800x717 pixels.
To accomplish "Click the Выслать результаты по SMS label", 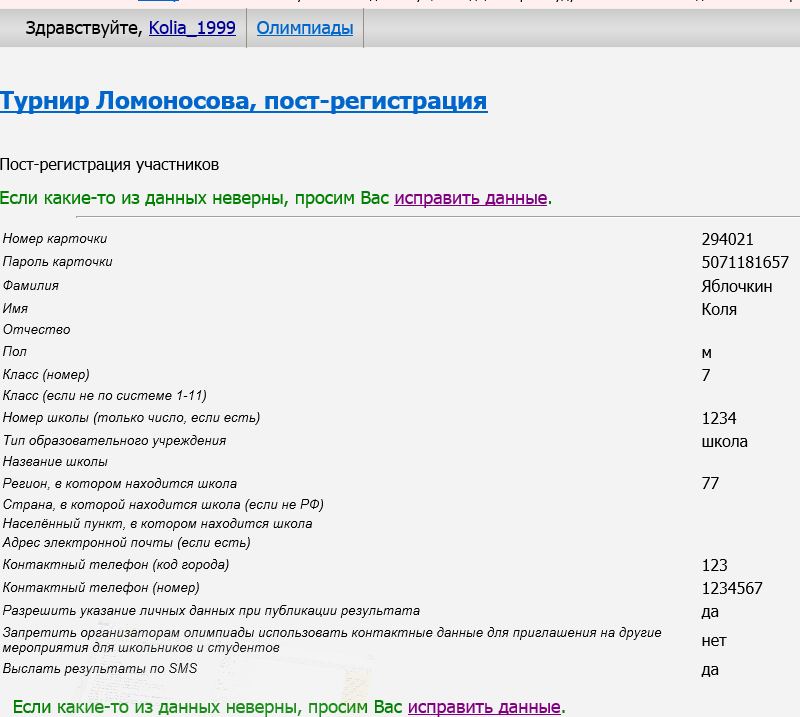I will click(100, 669).
